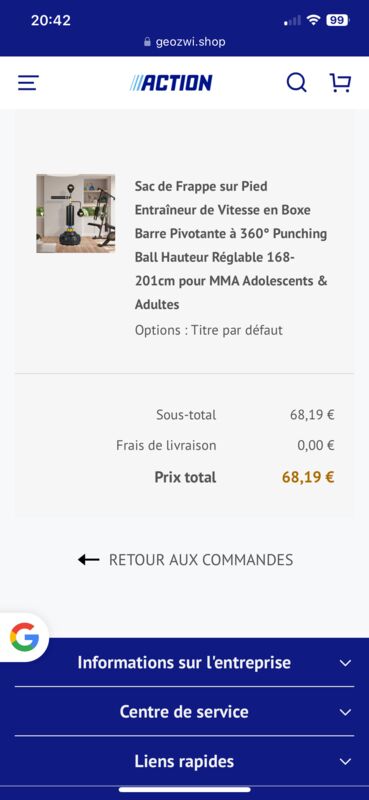
Task: Tap the home indicator bar at bottom
Action: (x=185, y=790)
